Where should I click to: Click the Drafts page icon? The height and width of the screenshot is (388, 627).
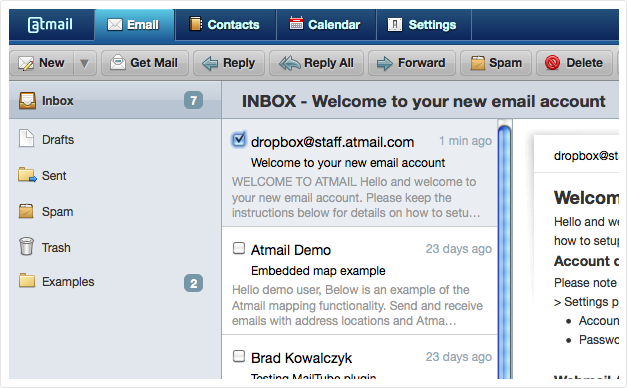point(26,138)
